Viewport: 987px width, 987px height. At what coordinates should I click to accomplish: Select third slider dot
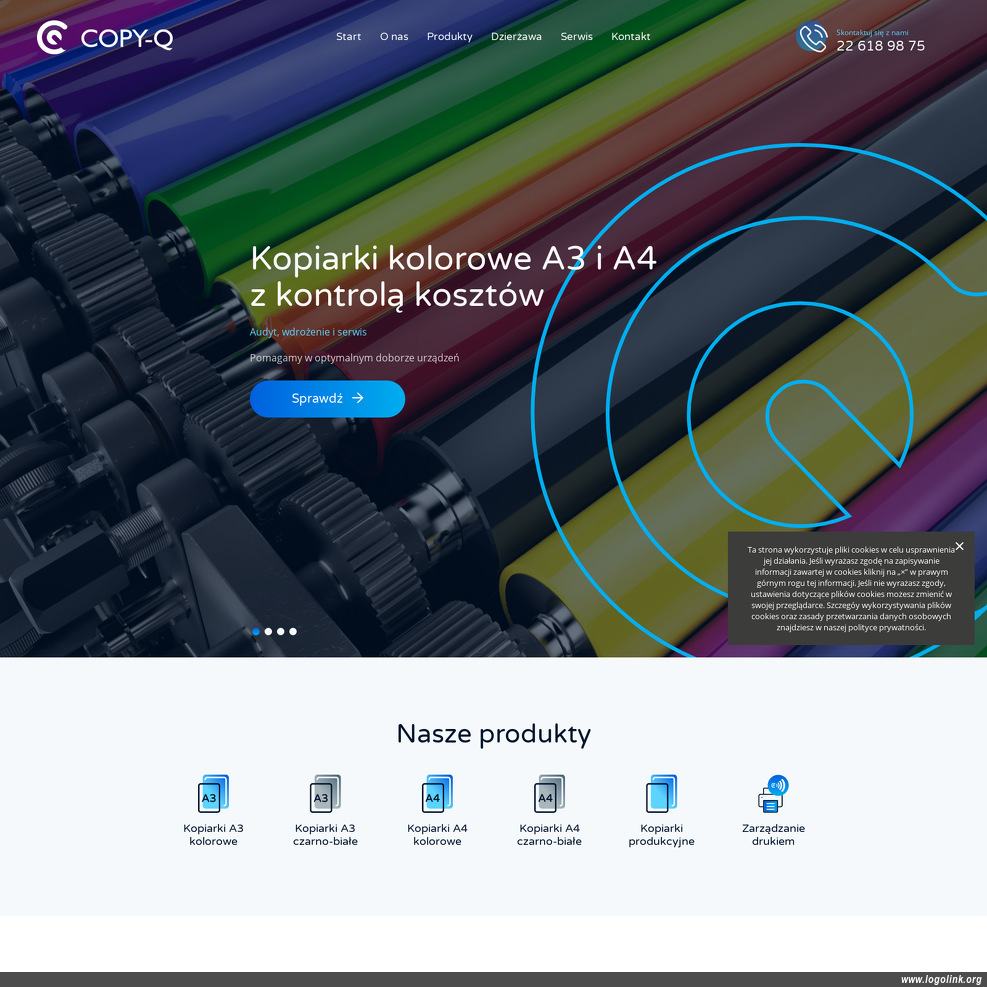pos(281,631)
